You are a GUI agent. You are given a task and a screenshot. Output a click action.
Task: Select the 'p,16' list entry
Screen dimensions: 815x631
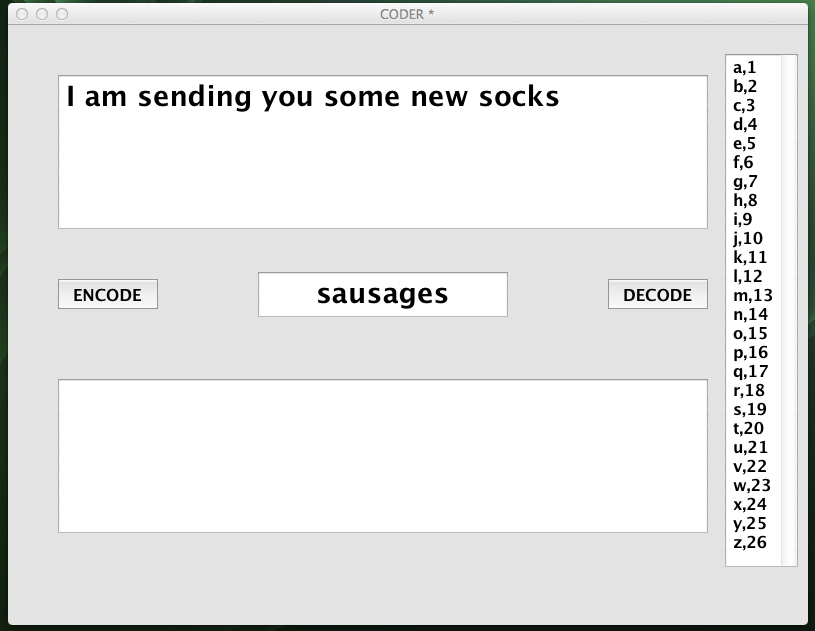click(750, 352)
